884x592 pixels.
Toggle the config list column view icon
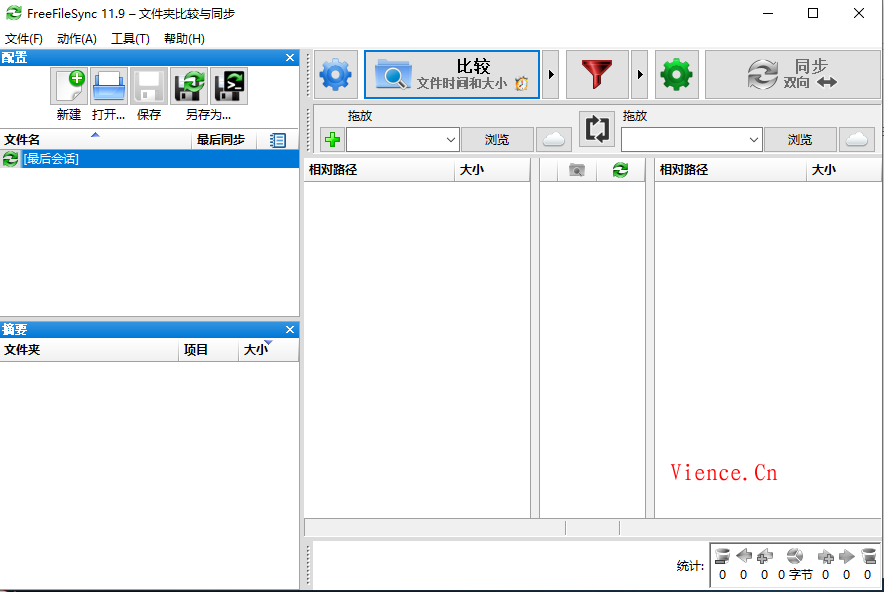(278, 140)
